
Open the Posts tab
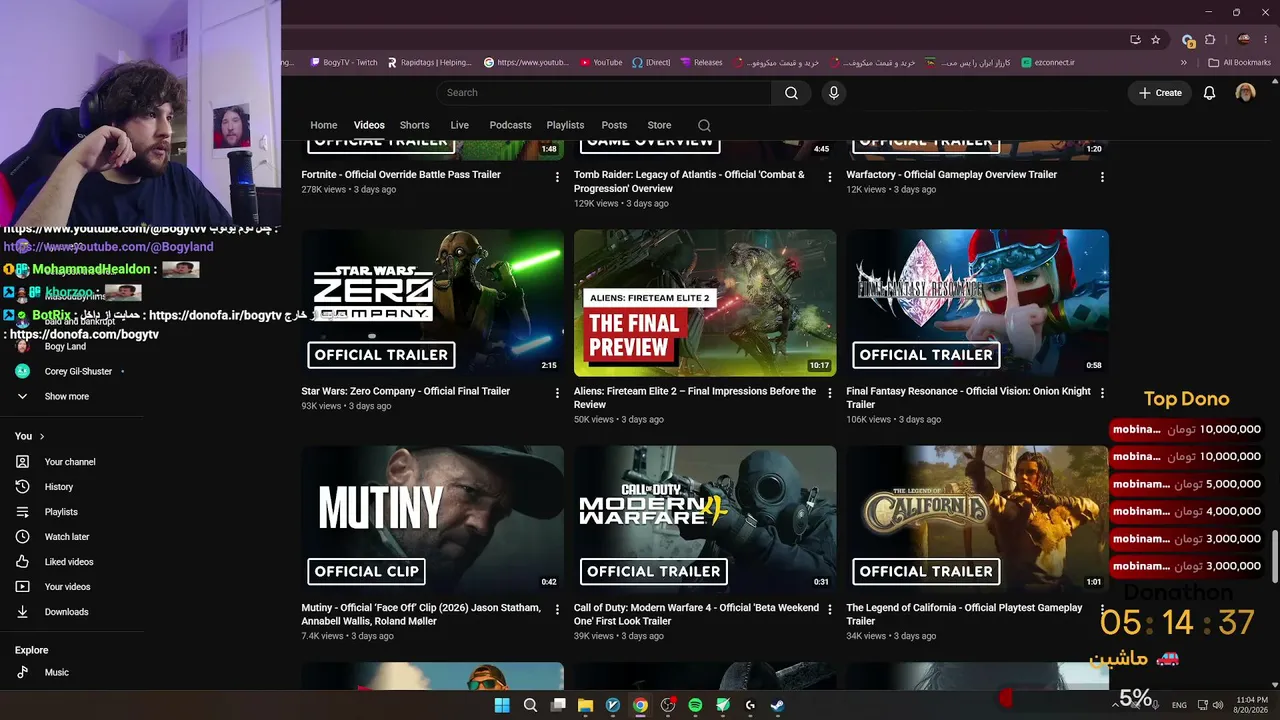pos(614,125)
